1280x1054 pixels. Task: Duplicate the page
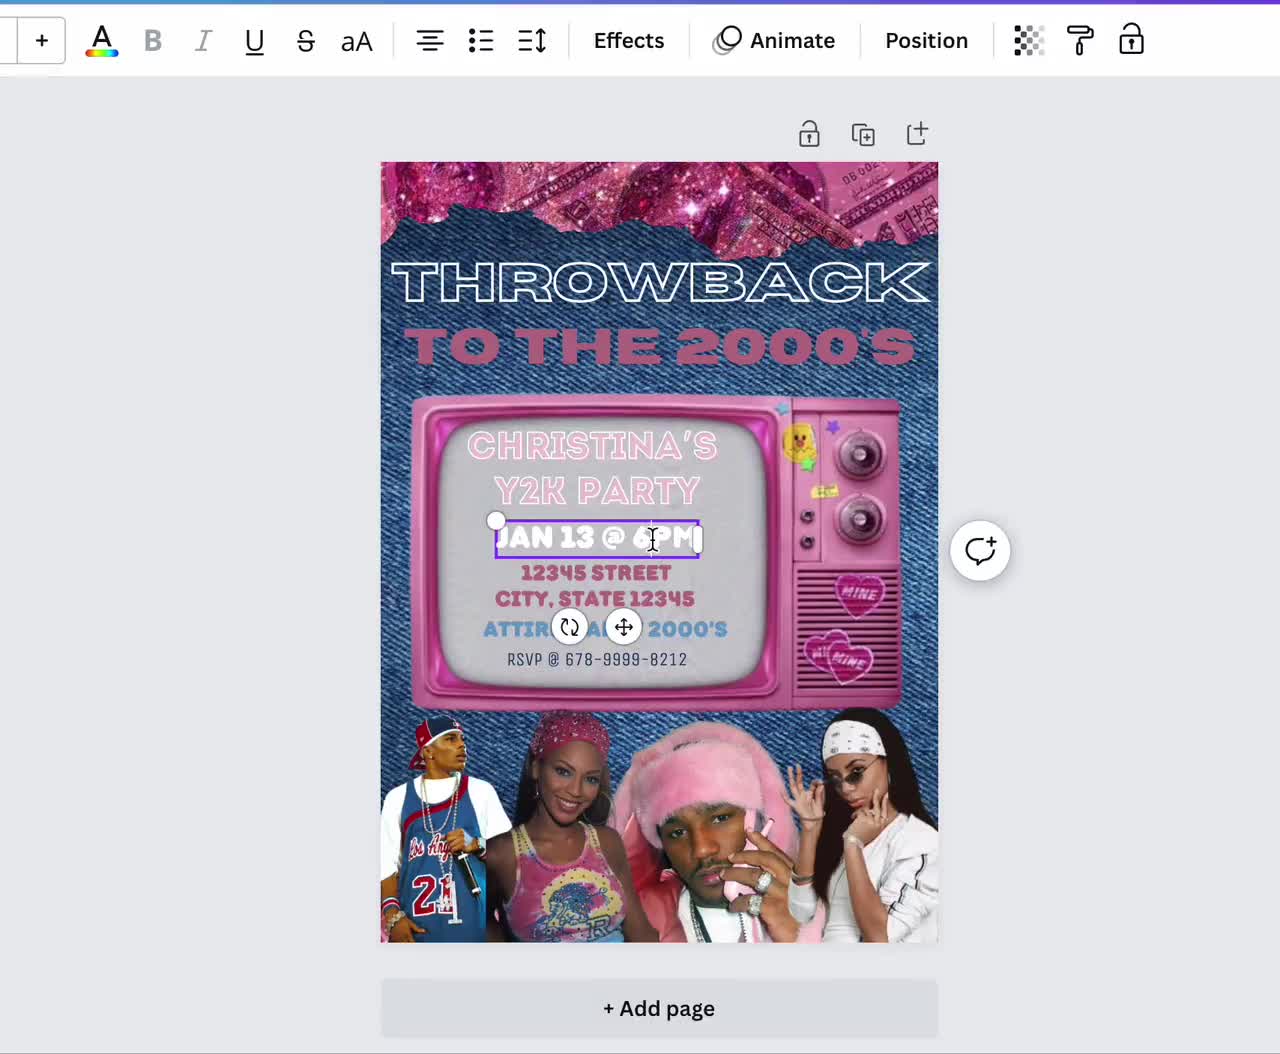click(863, 134)
